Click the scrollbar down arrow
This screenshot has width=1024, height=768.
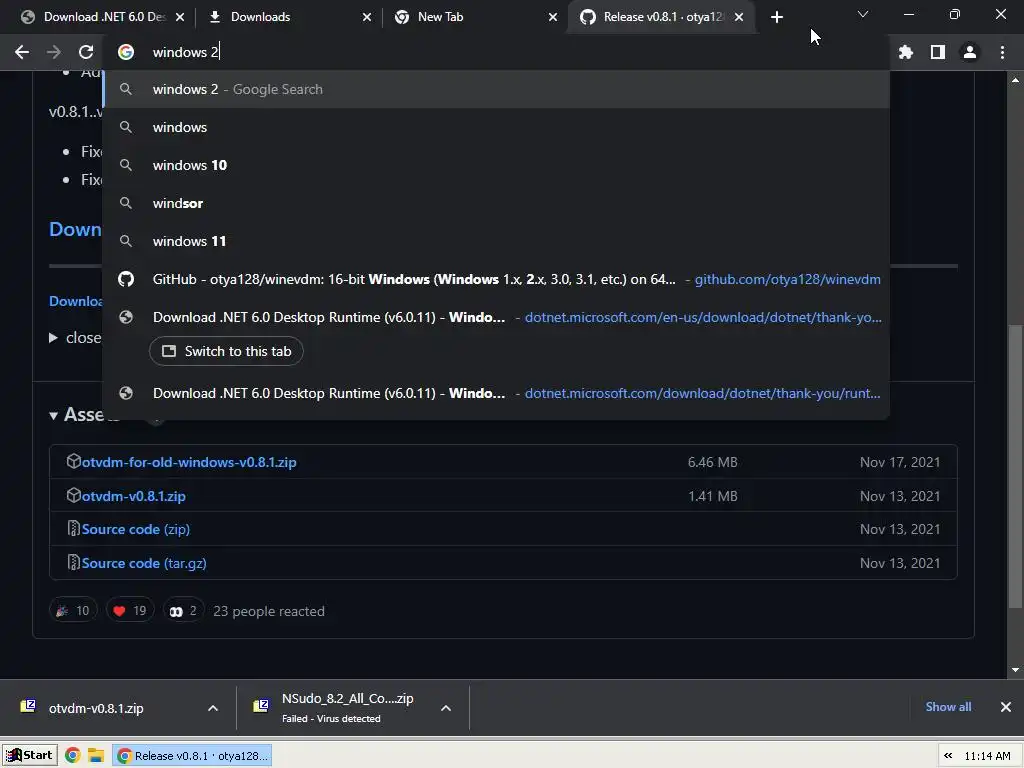1015,670
